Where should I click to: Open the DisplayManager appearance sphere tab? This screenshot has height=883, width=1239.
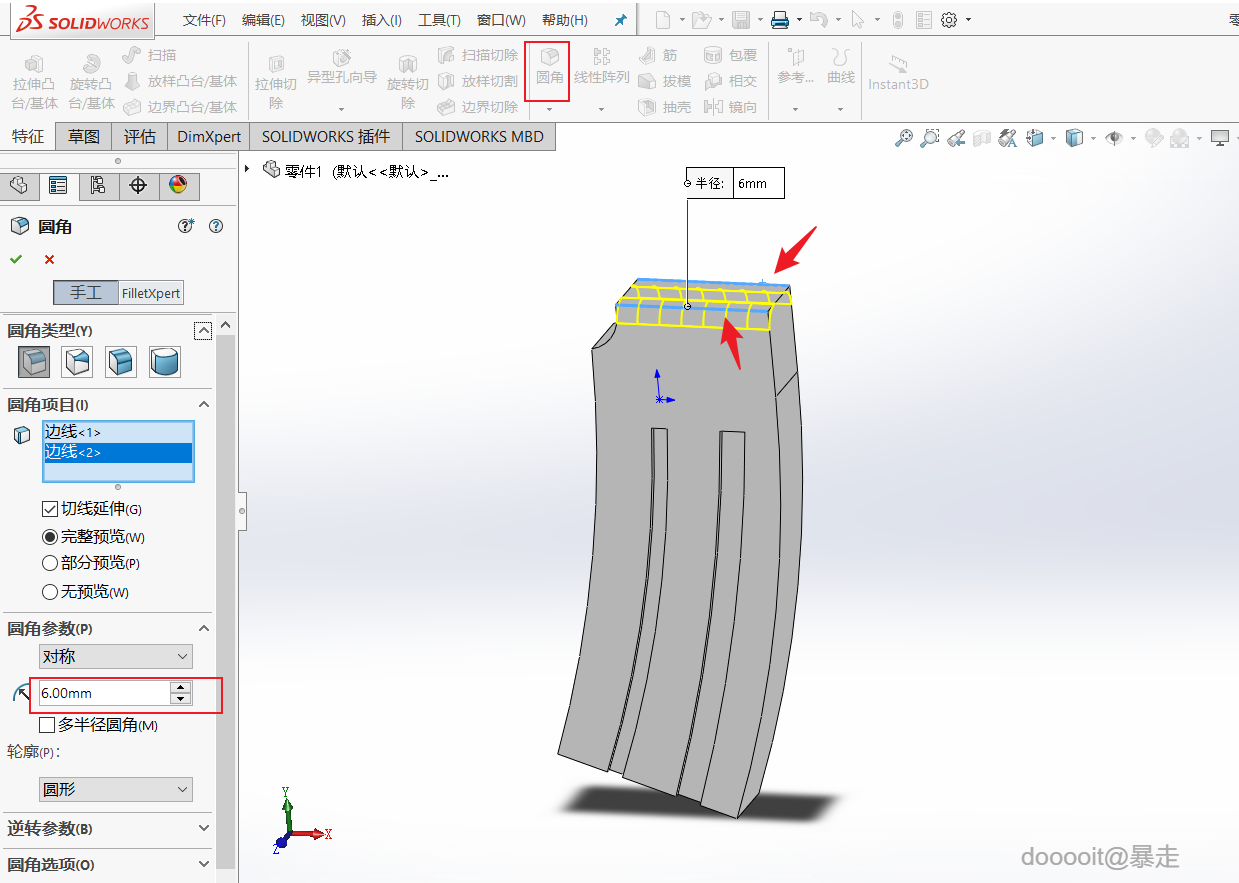[178, 186]
